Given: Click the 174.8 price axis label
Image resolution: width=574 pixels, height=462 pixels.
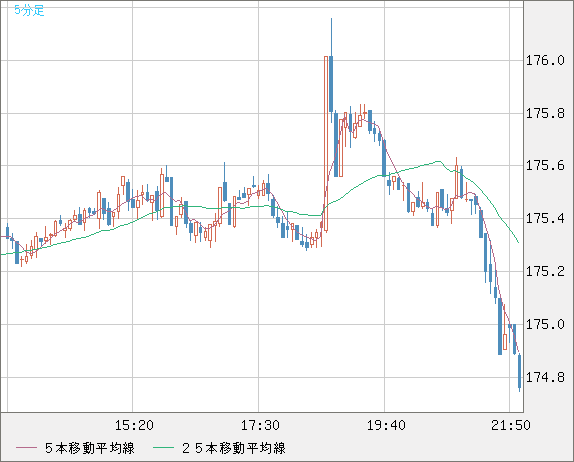Looking at the screenshot, I should pos(545,377).
